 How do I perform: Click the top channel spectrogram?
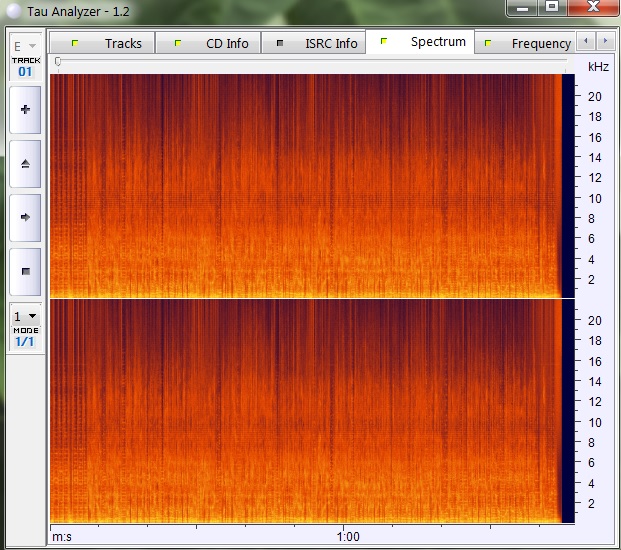pos(305,185)
